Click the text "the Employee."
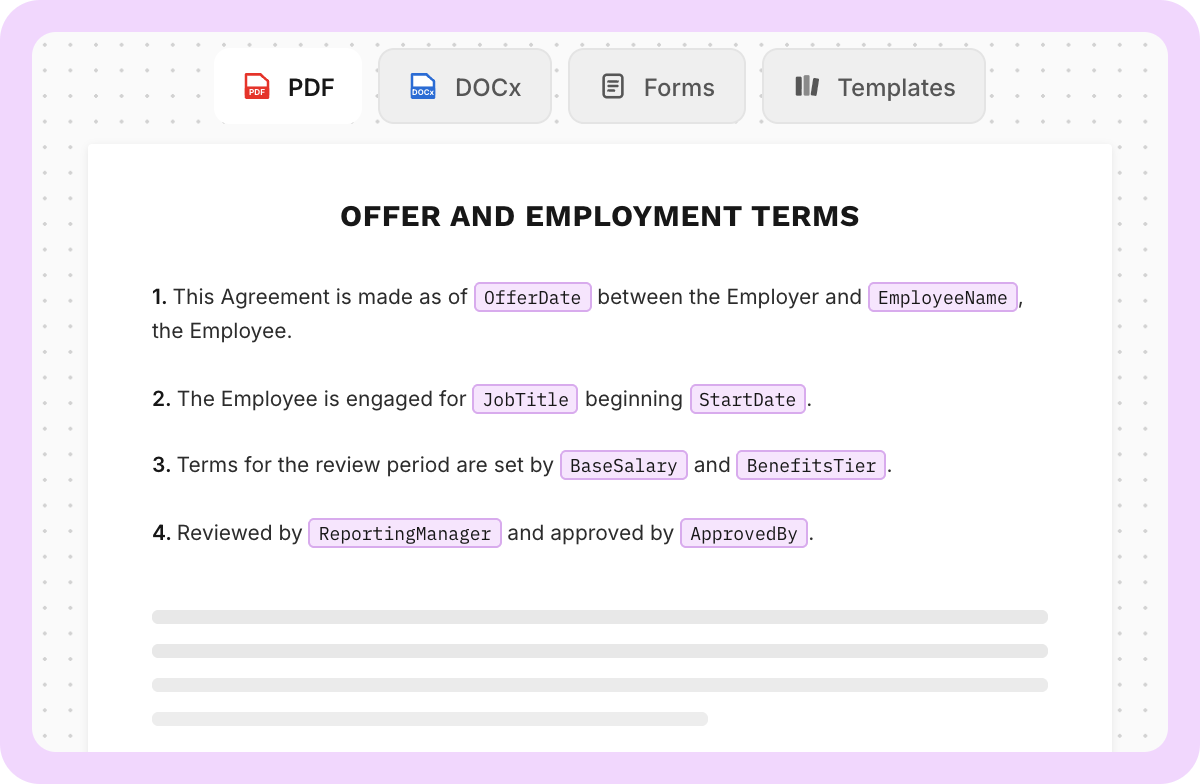Viewport: 1200px width, 784px height. pyautogui.click(x=222, y=331)
